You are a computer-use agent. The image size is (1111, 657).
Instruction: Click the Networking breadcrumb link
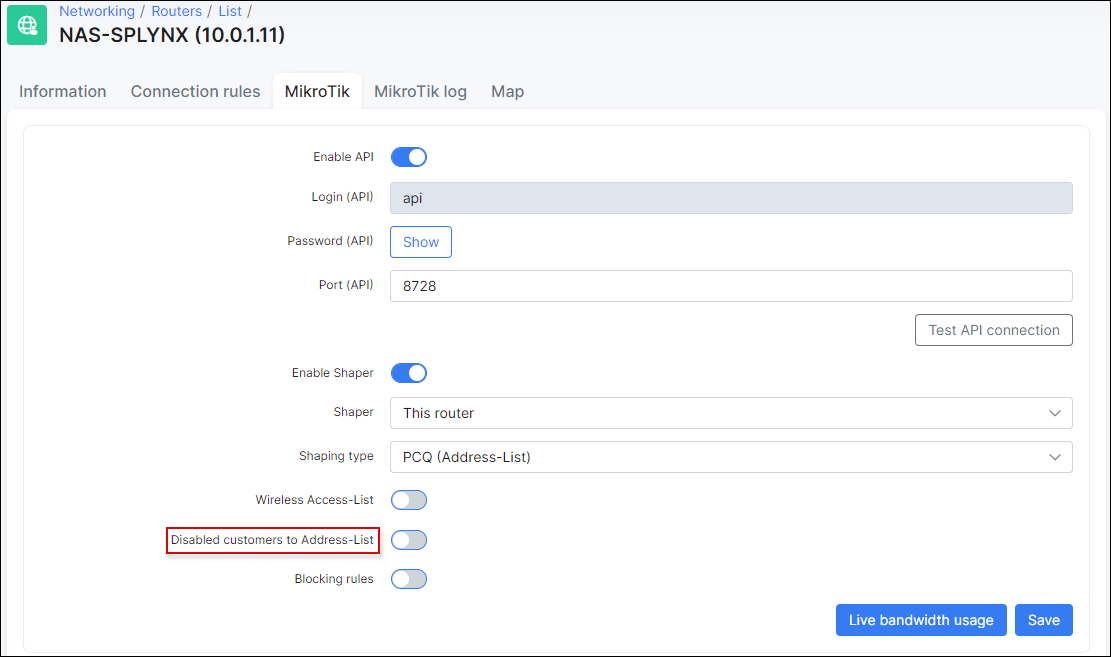click(97, 11)
